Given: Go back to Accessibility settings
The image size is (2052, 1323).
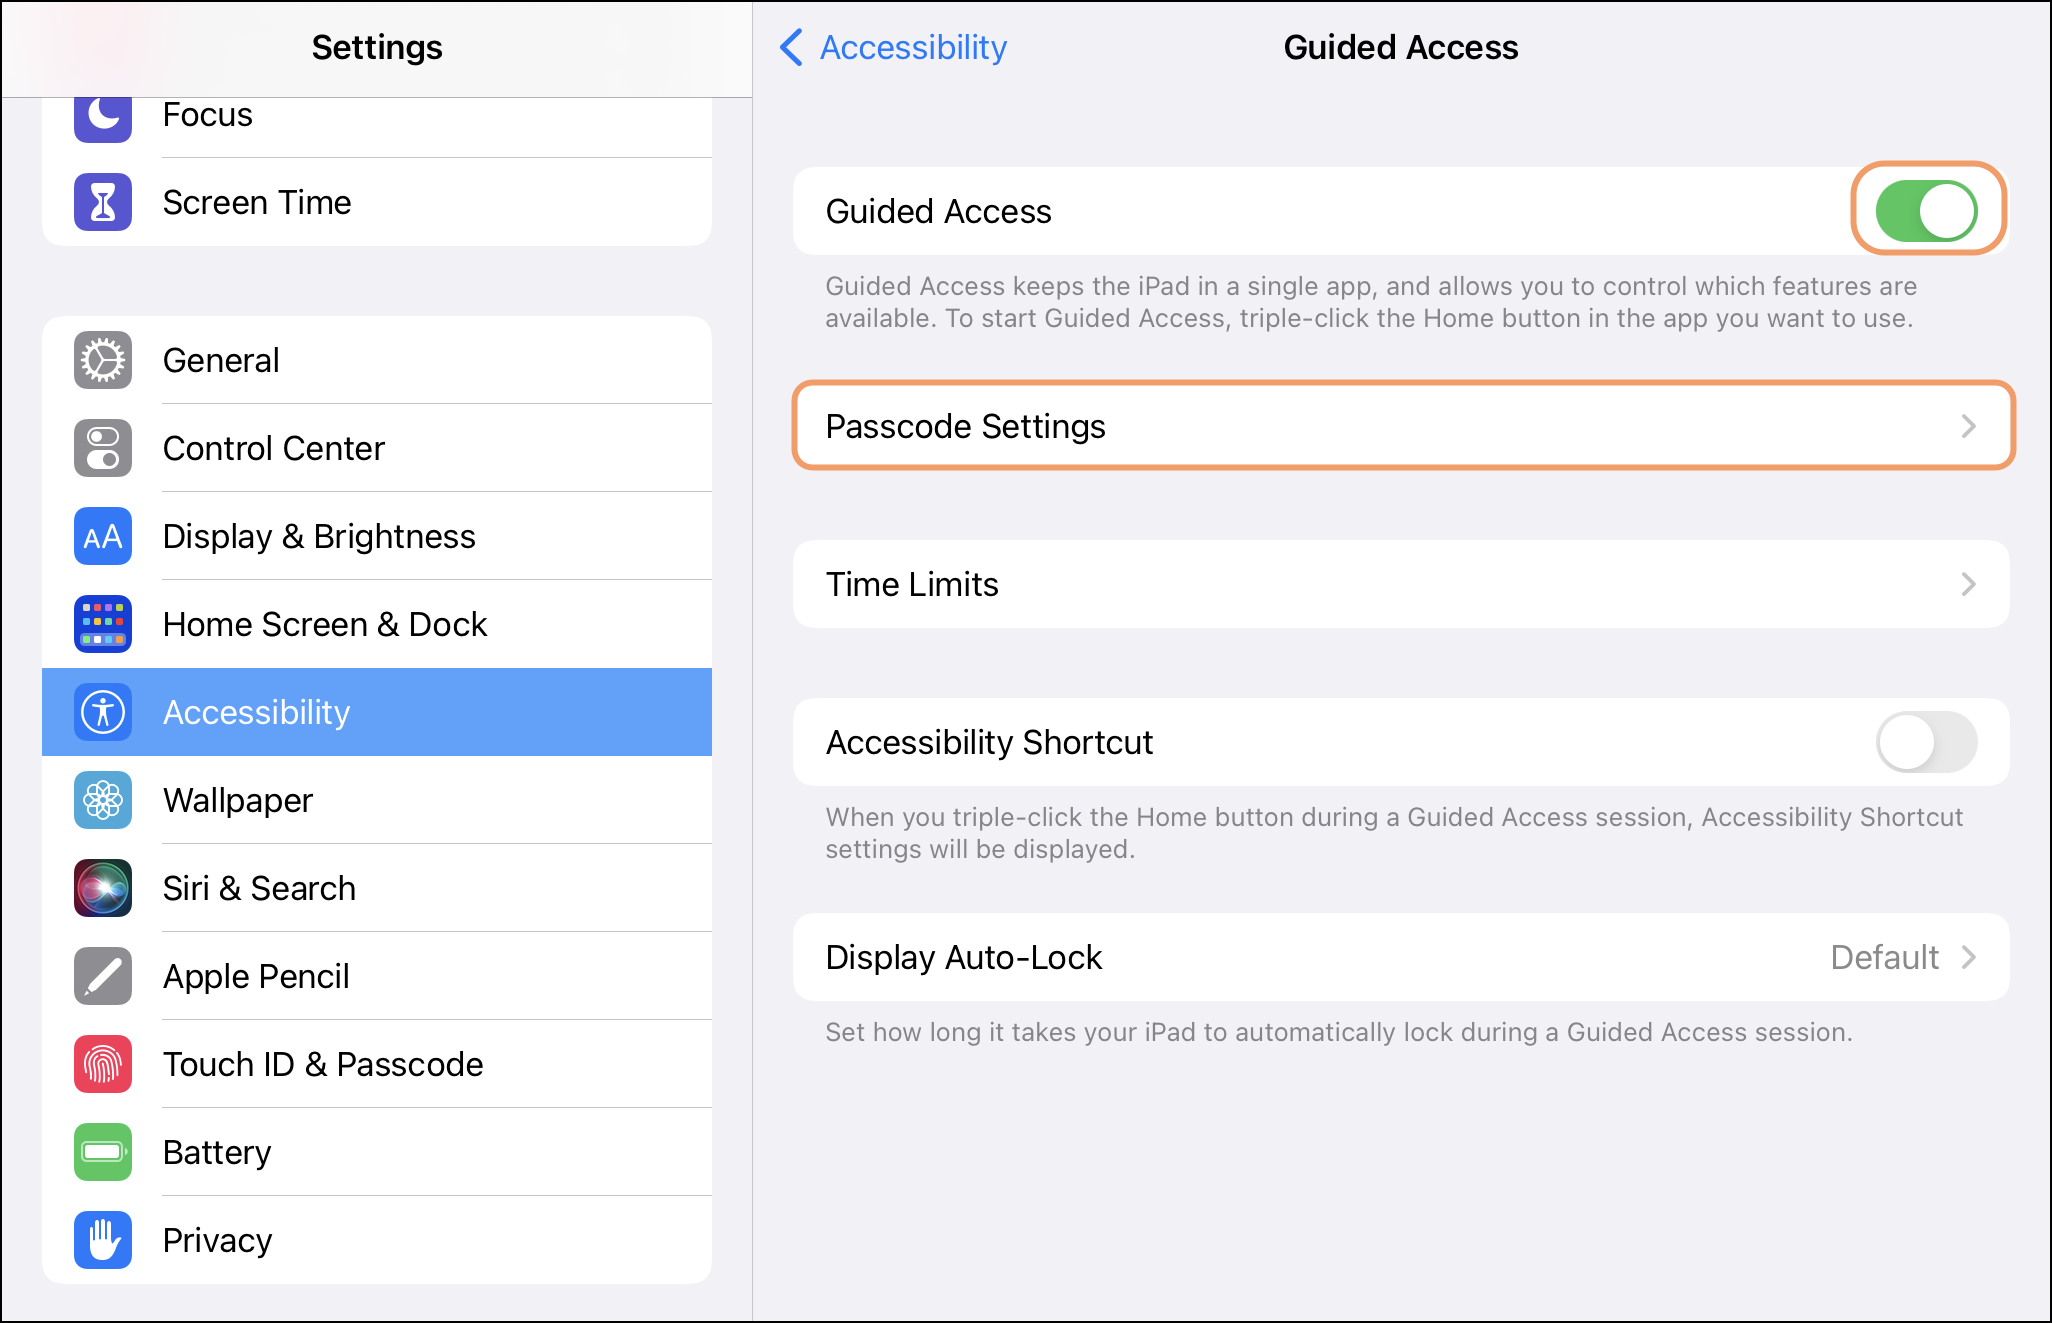Looking at the screenshot, I should pos(912,47).
